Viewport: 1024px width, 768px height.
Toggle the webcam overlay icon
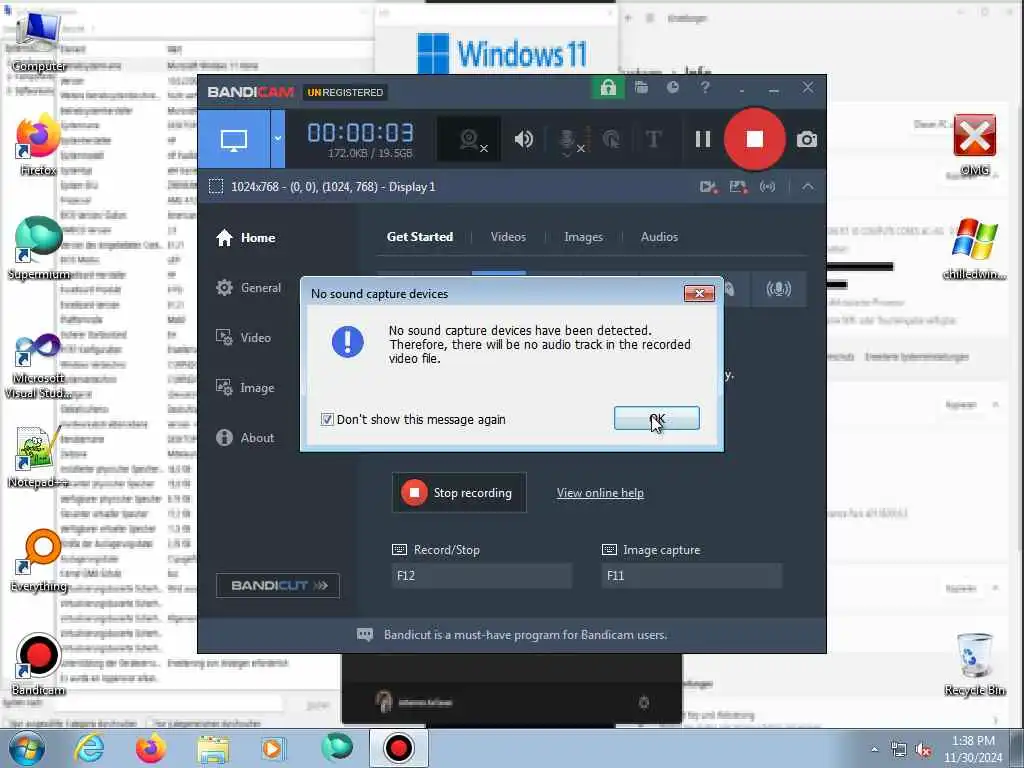(x=469, y=139)
